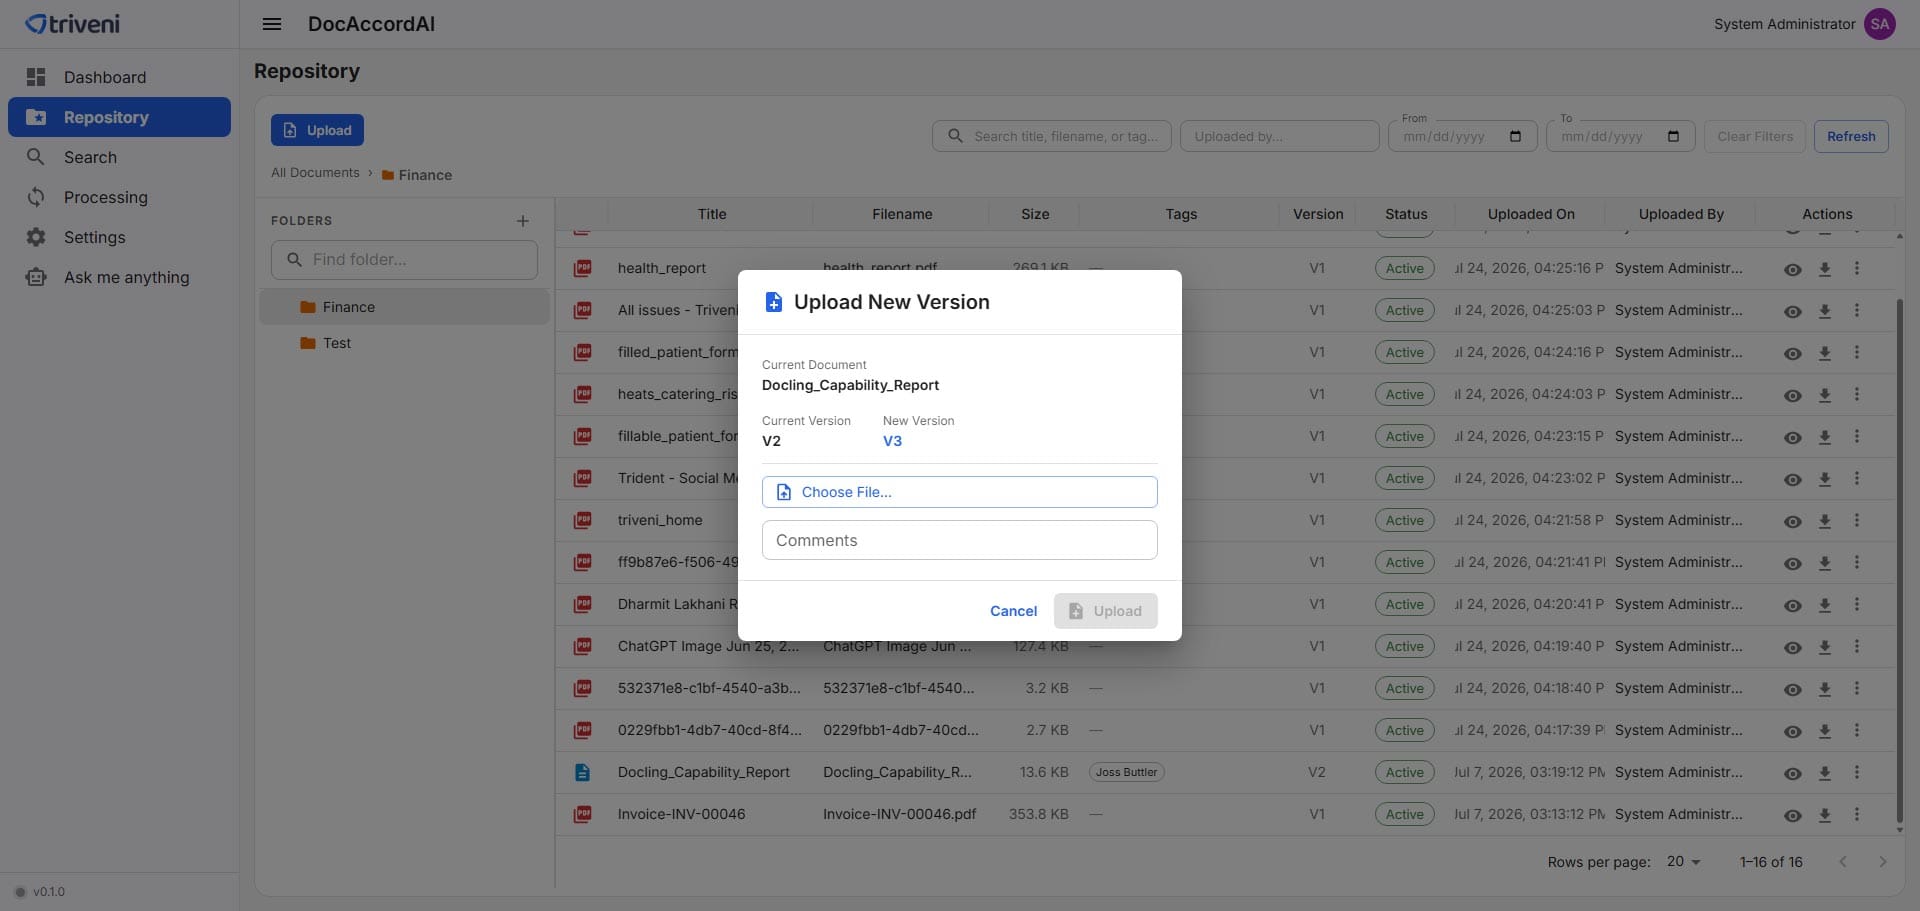Open the From date calendar picker
The image size is (1920, 911).
1515,136
